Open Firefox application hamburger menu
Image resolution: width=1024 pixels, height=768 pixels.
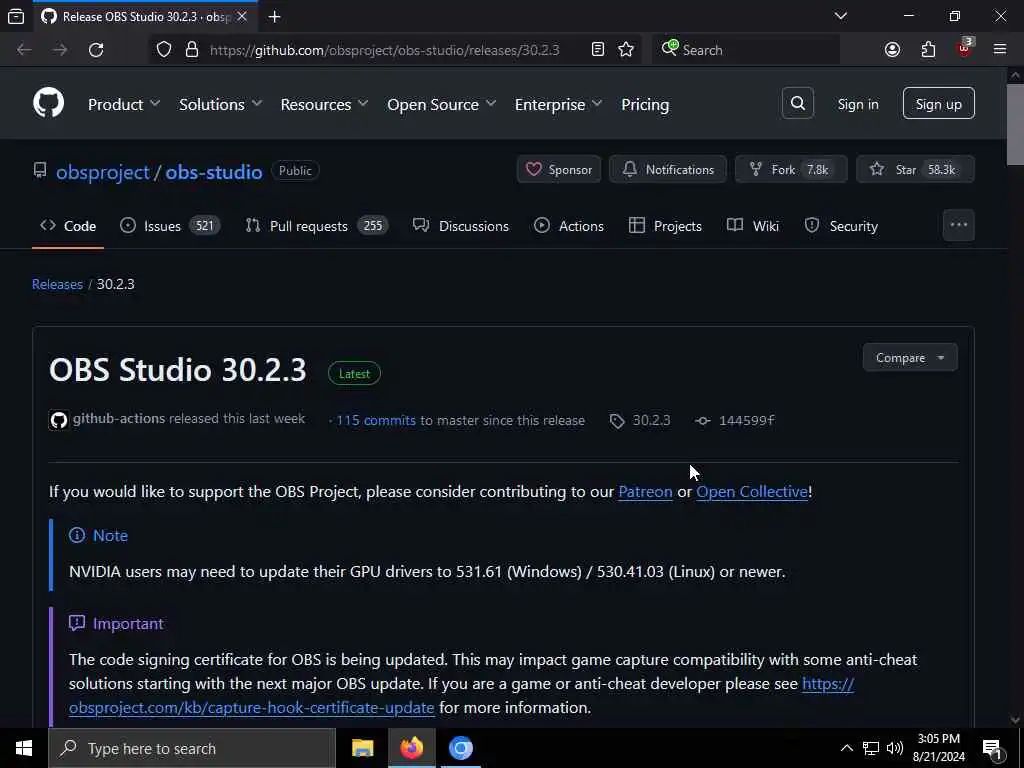tap(1000, 50)
